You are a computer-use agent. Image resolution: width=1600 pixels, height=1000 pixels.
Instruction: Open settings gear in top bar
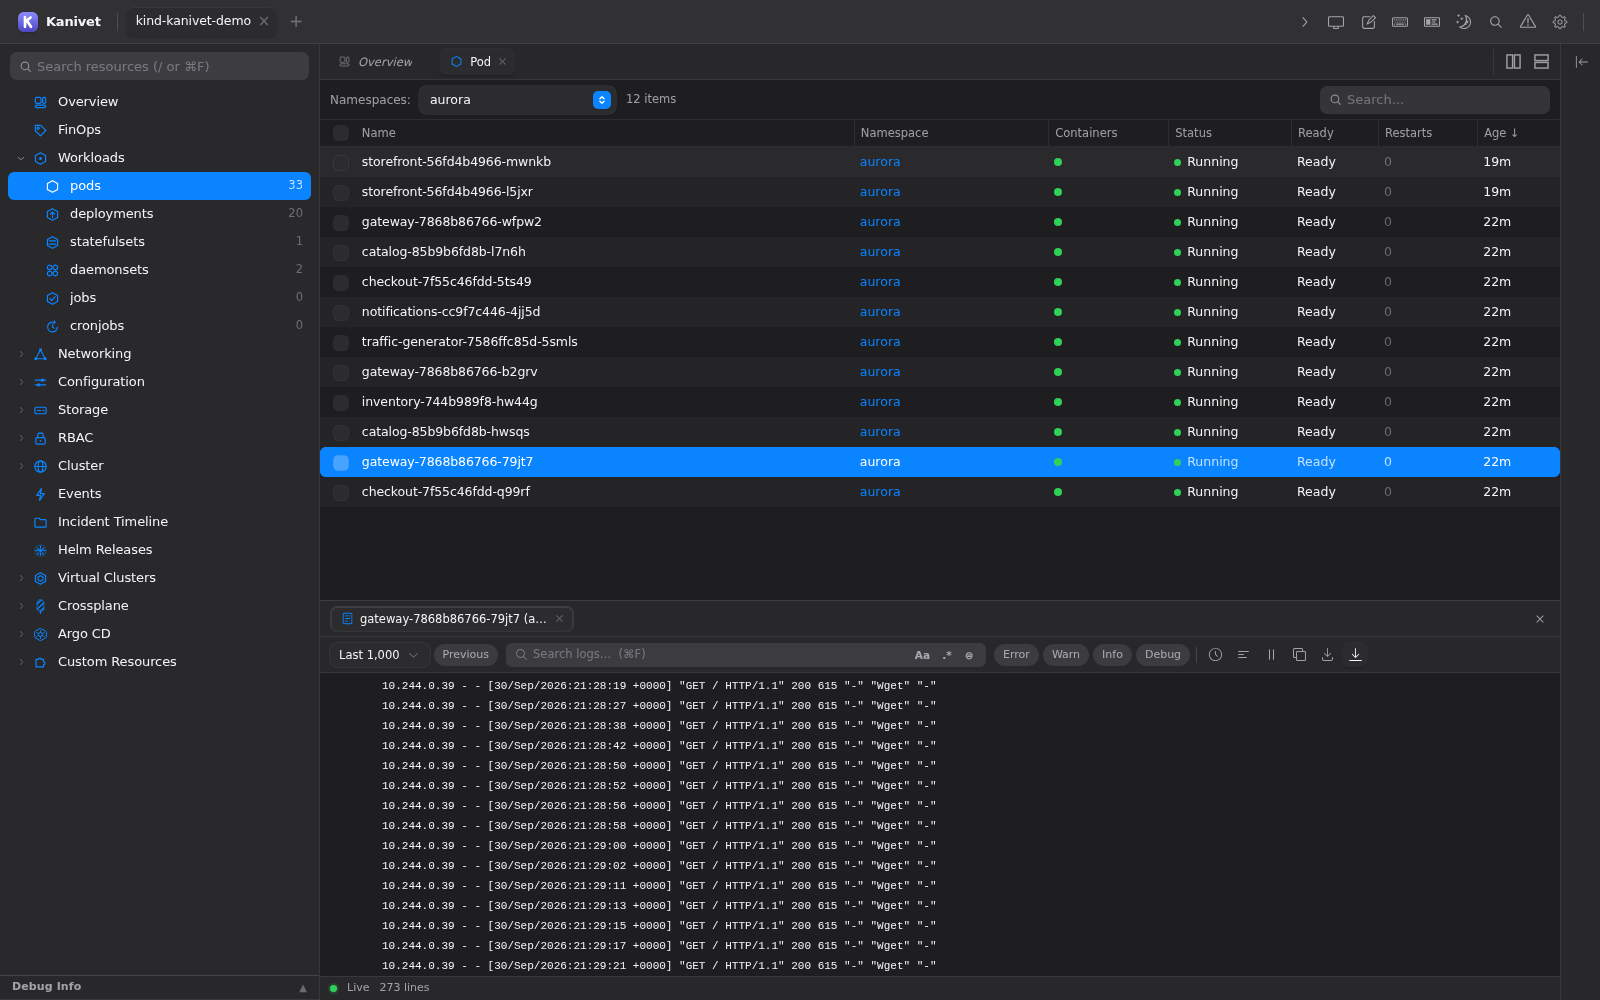[1560, 22]
